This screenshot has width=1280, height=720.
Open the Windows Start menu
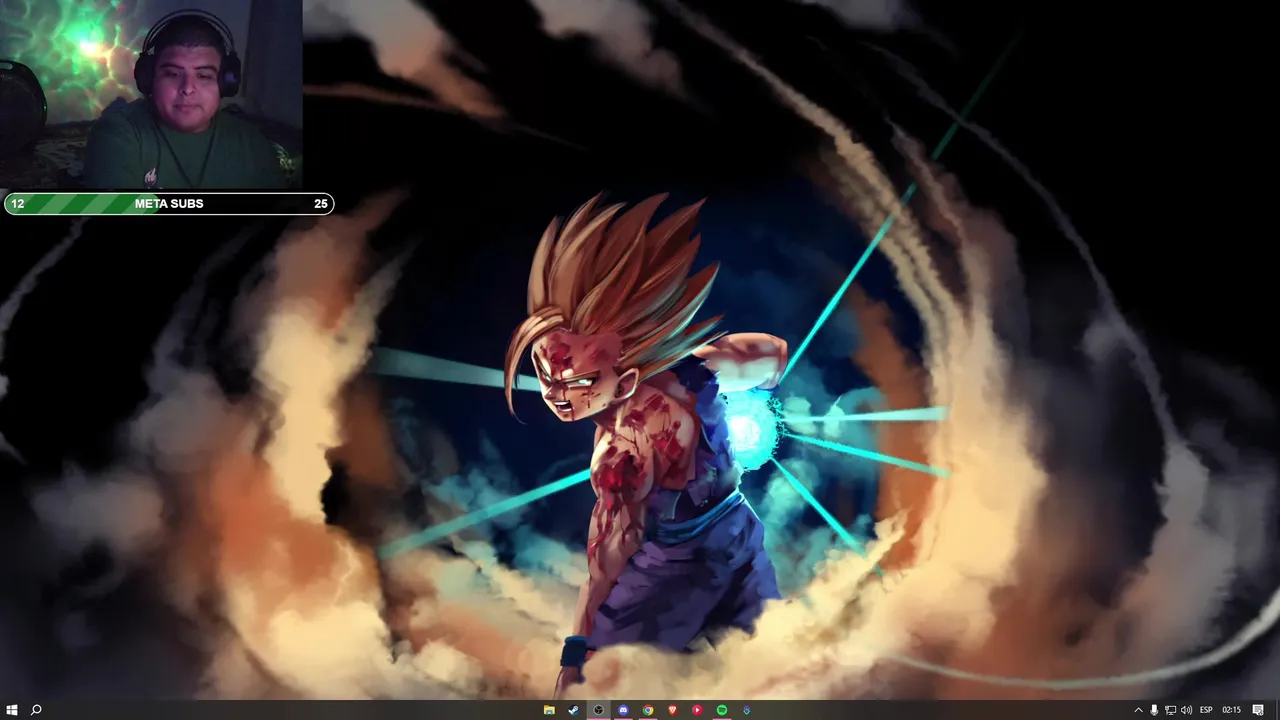(11, 710)
